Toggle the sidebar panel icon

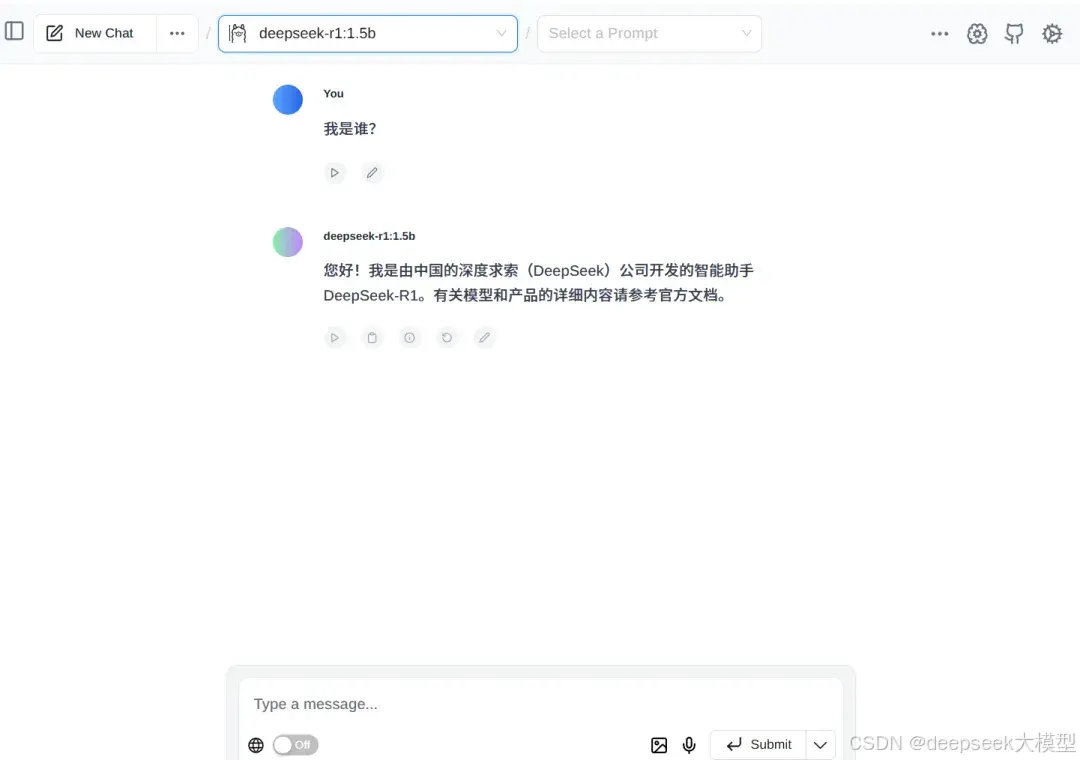click(14, 31)
